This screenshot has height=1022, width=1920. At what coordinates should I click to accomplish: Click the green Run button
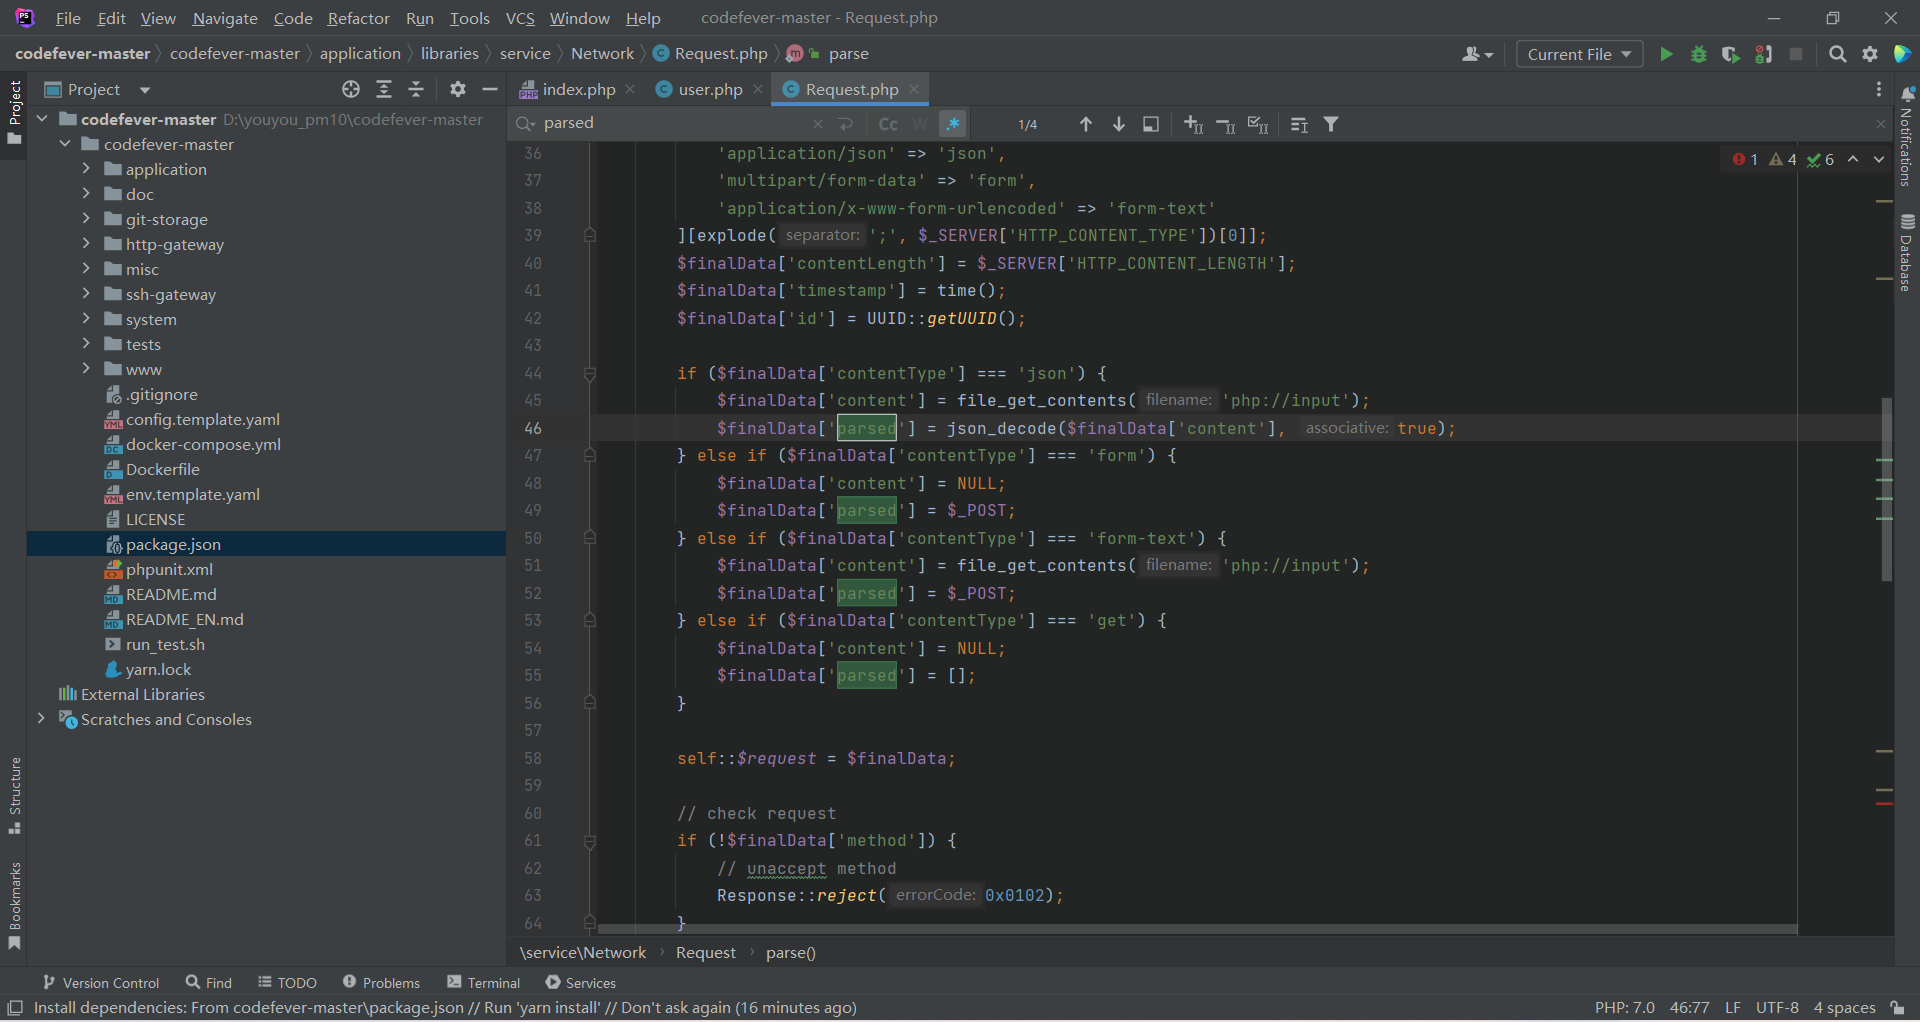(x=1666, y=54)
